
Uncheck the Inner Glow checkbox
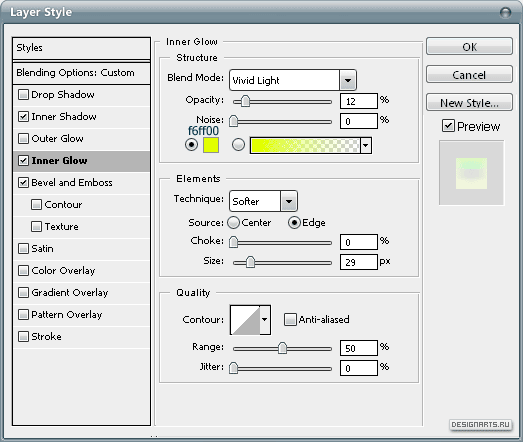pyautogui.click(x=23, y=161)
